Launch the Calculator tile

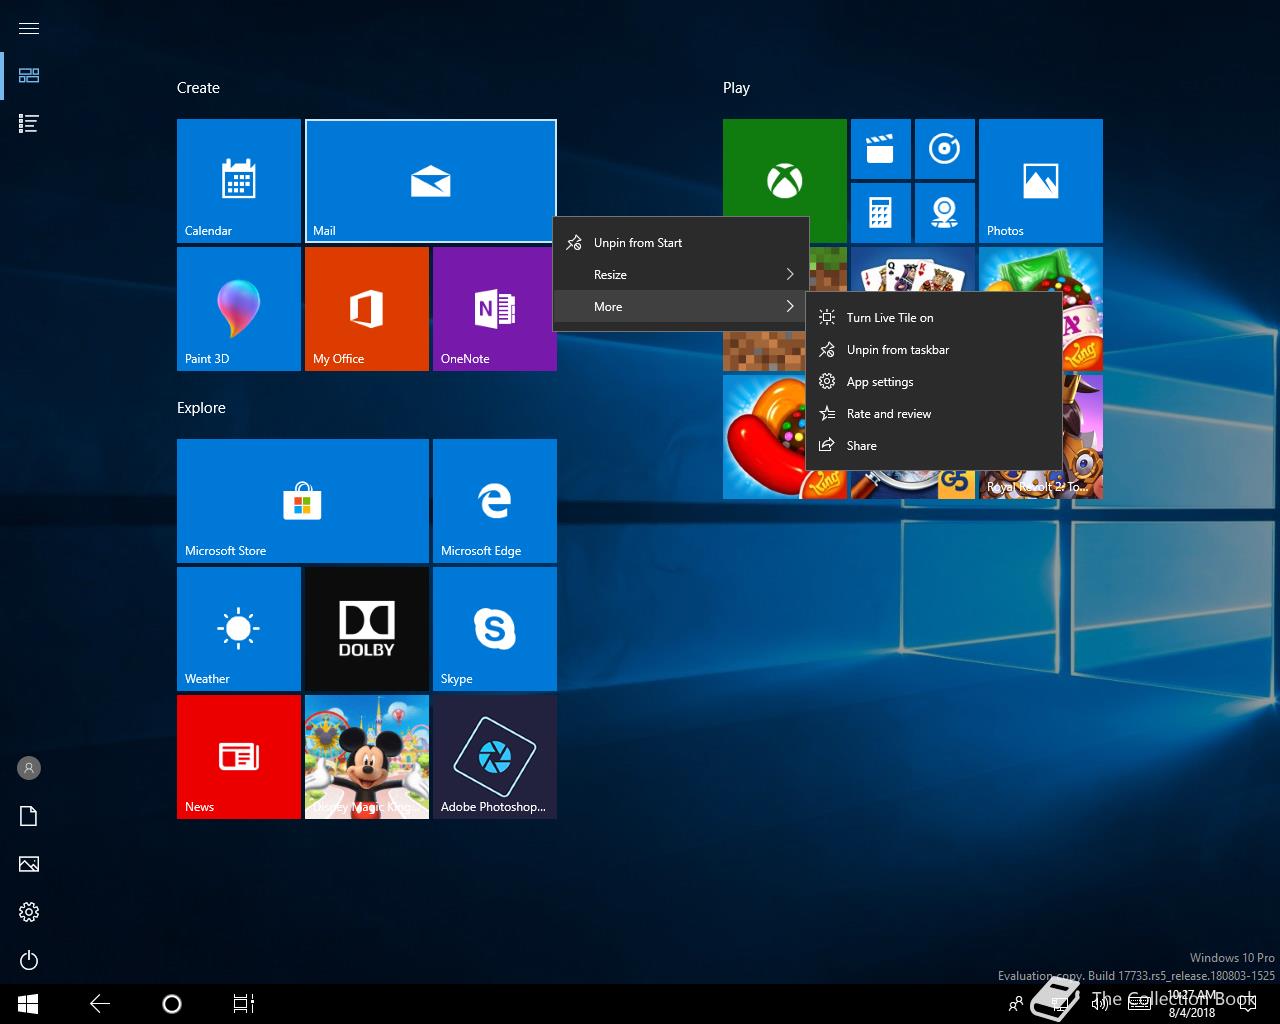(880, 212)
